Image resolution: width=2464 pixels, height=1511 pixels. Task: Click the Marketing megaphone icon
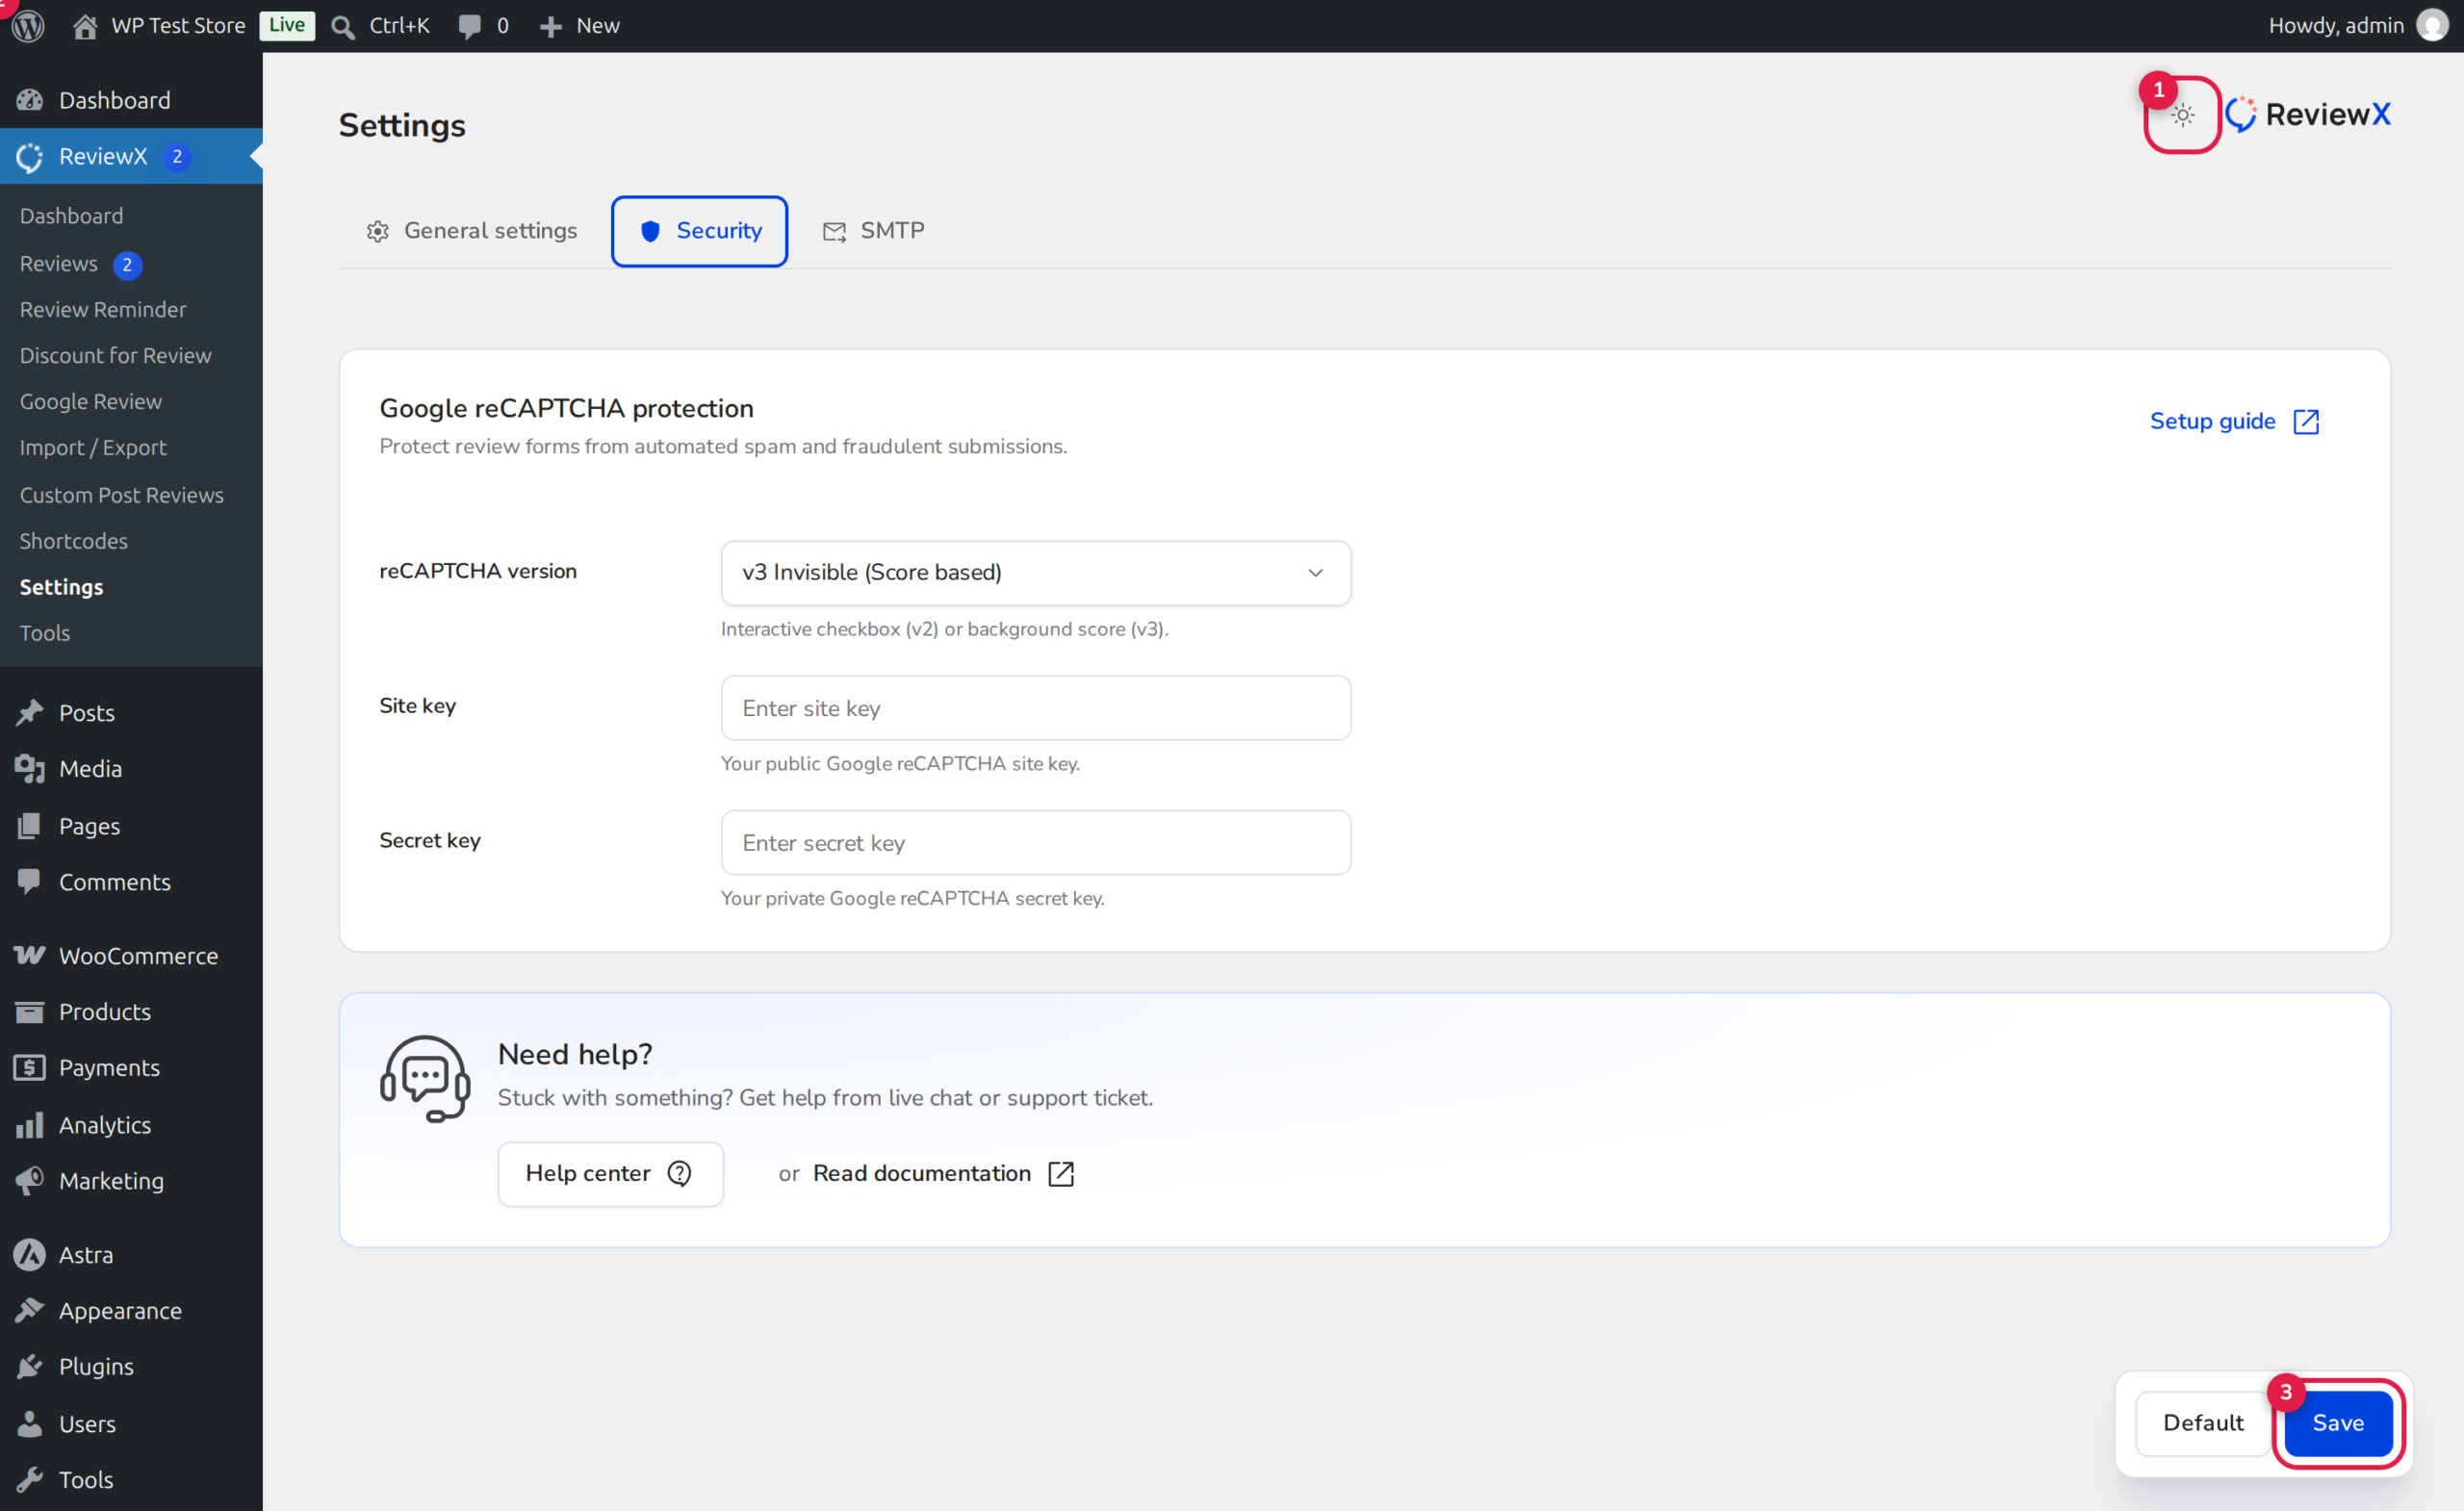30,1180
